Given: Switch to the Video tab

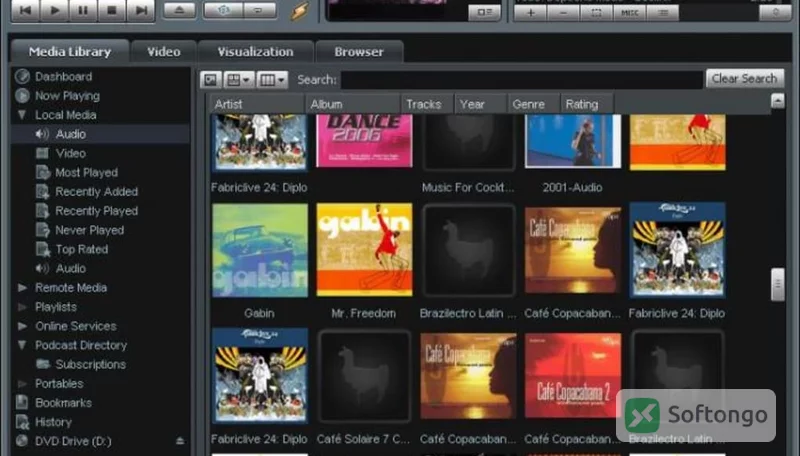Looking at the screenshot, I should pos(164,52).
